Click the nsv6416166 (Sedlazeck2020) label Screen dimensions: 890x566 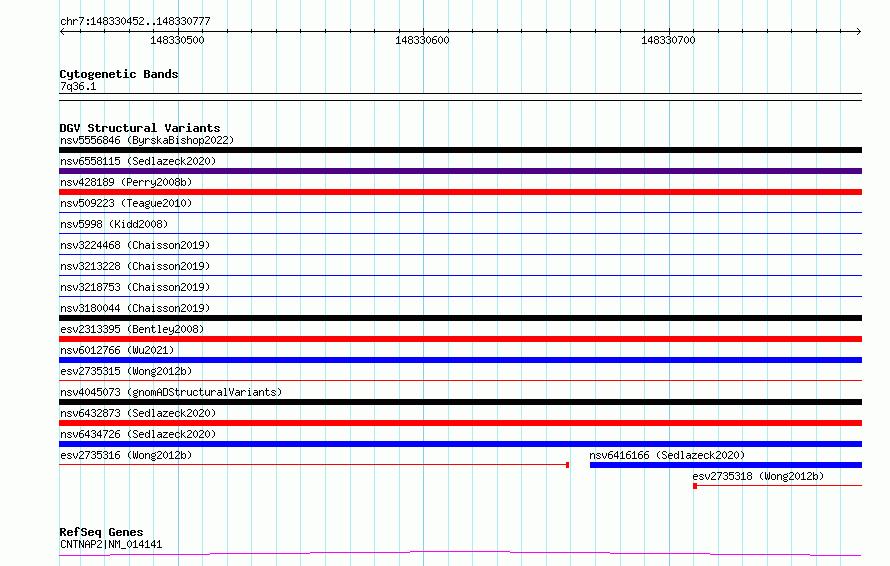coord(667,455)
